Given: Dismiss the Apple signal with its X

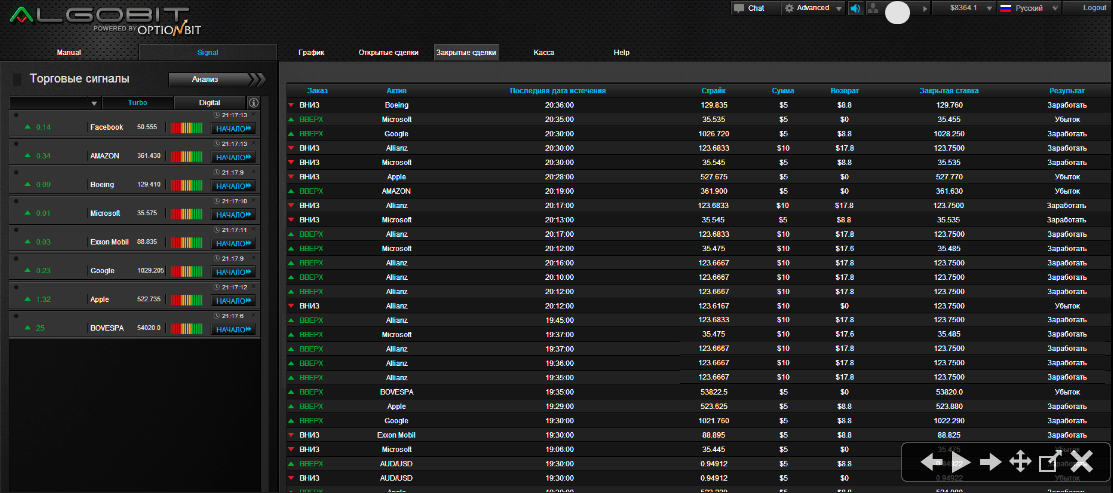Looking at the screenshot, I should coord(254,287).
